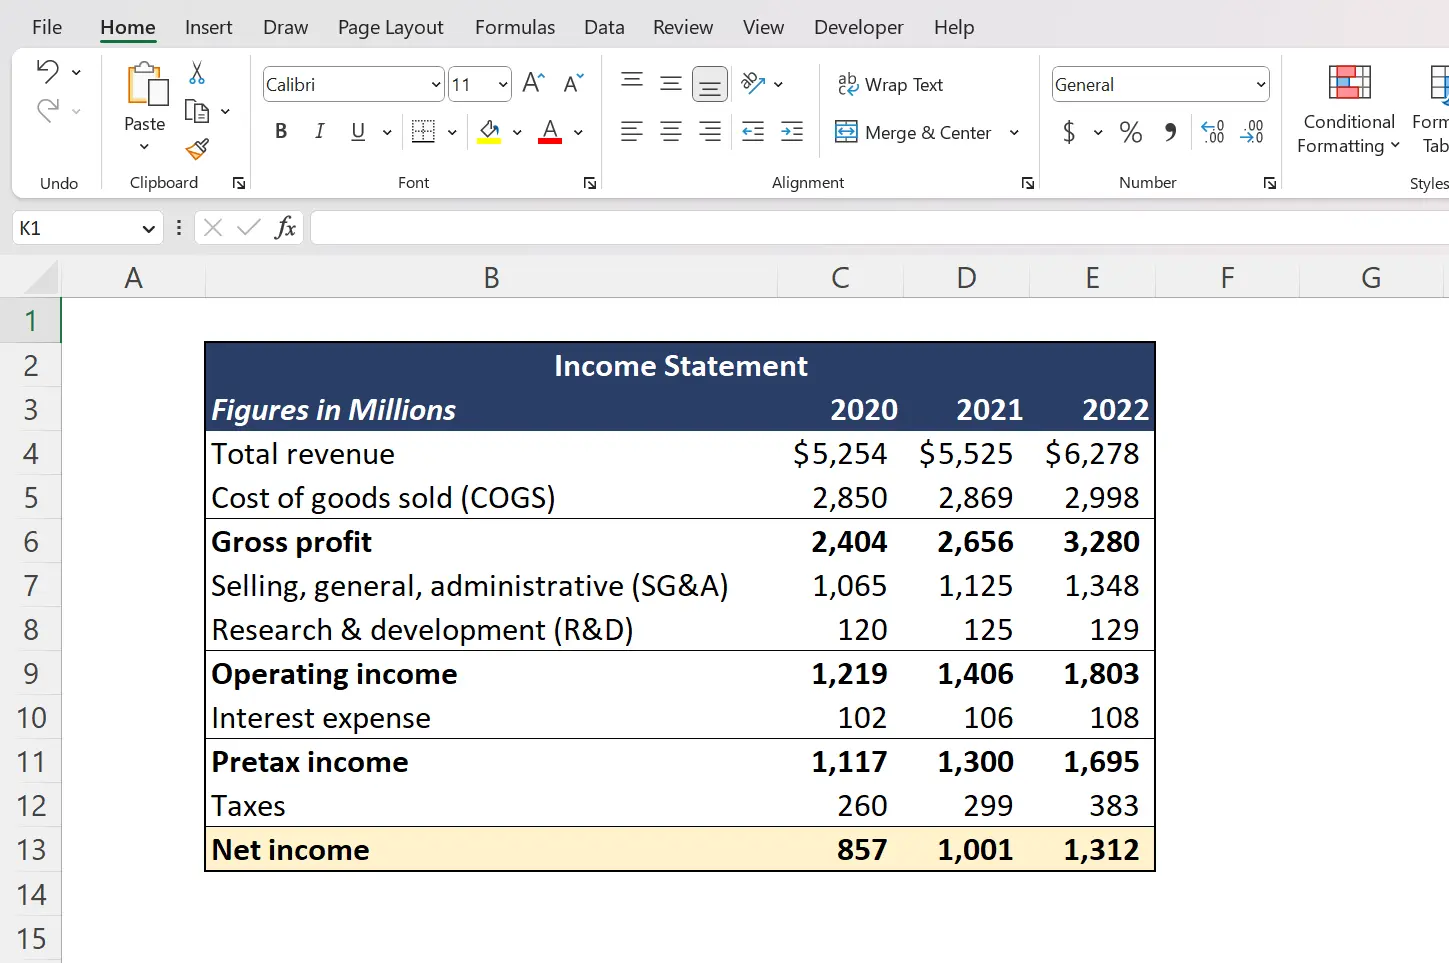Enable Wrap Text for the selection

pyautogui.click(x=890, y=84)
